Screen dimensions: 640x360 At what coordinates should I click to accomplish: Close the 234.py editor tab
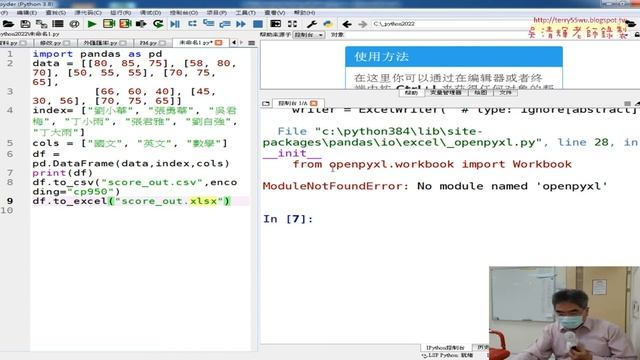point(162,42)
